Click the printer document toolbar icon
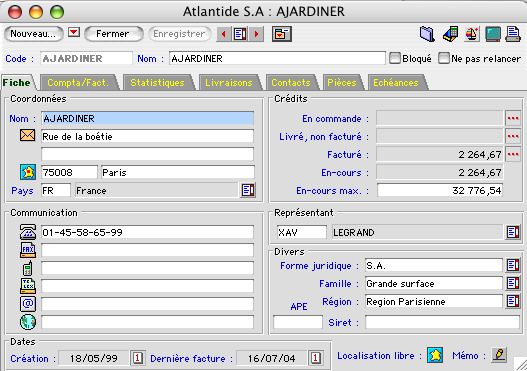Image resolution: width=527 pixels, height=371 pixels. point(513,34)
